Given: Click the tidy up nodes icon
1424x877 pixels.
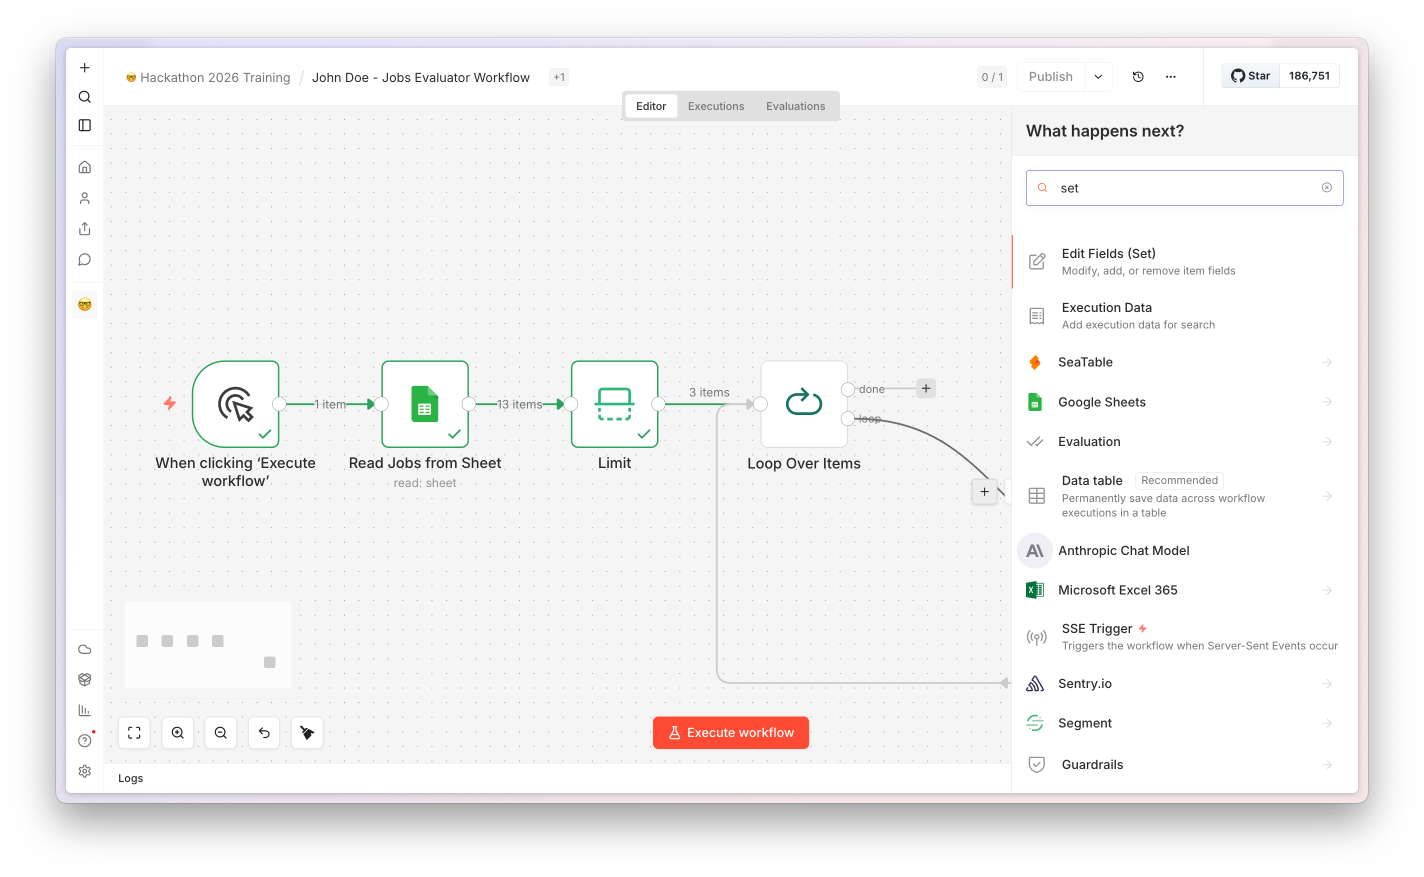Looking at the screenshot, I should click(307, 733).
